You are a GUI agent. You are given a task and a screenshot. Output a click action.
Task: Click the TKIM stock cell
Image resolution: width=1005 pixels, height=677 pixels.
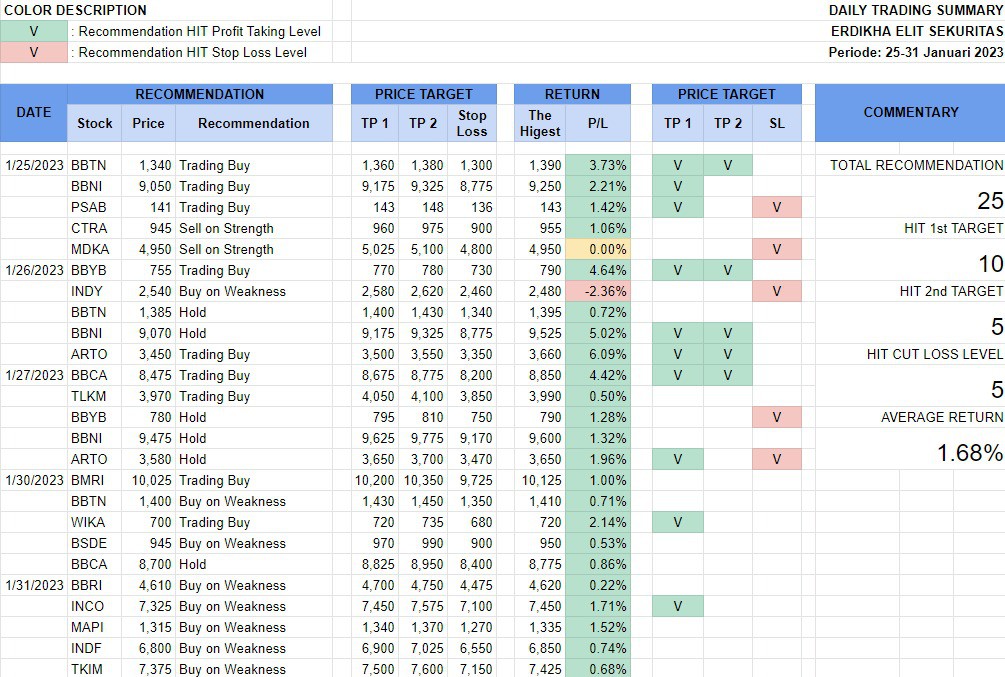pos(88,669)
